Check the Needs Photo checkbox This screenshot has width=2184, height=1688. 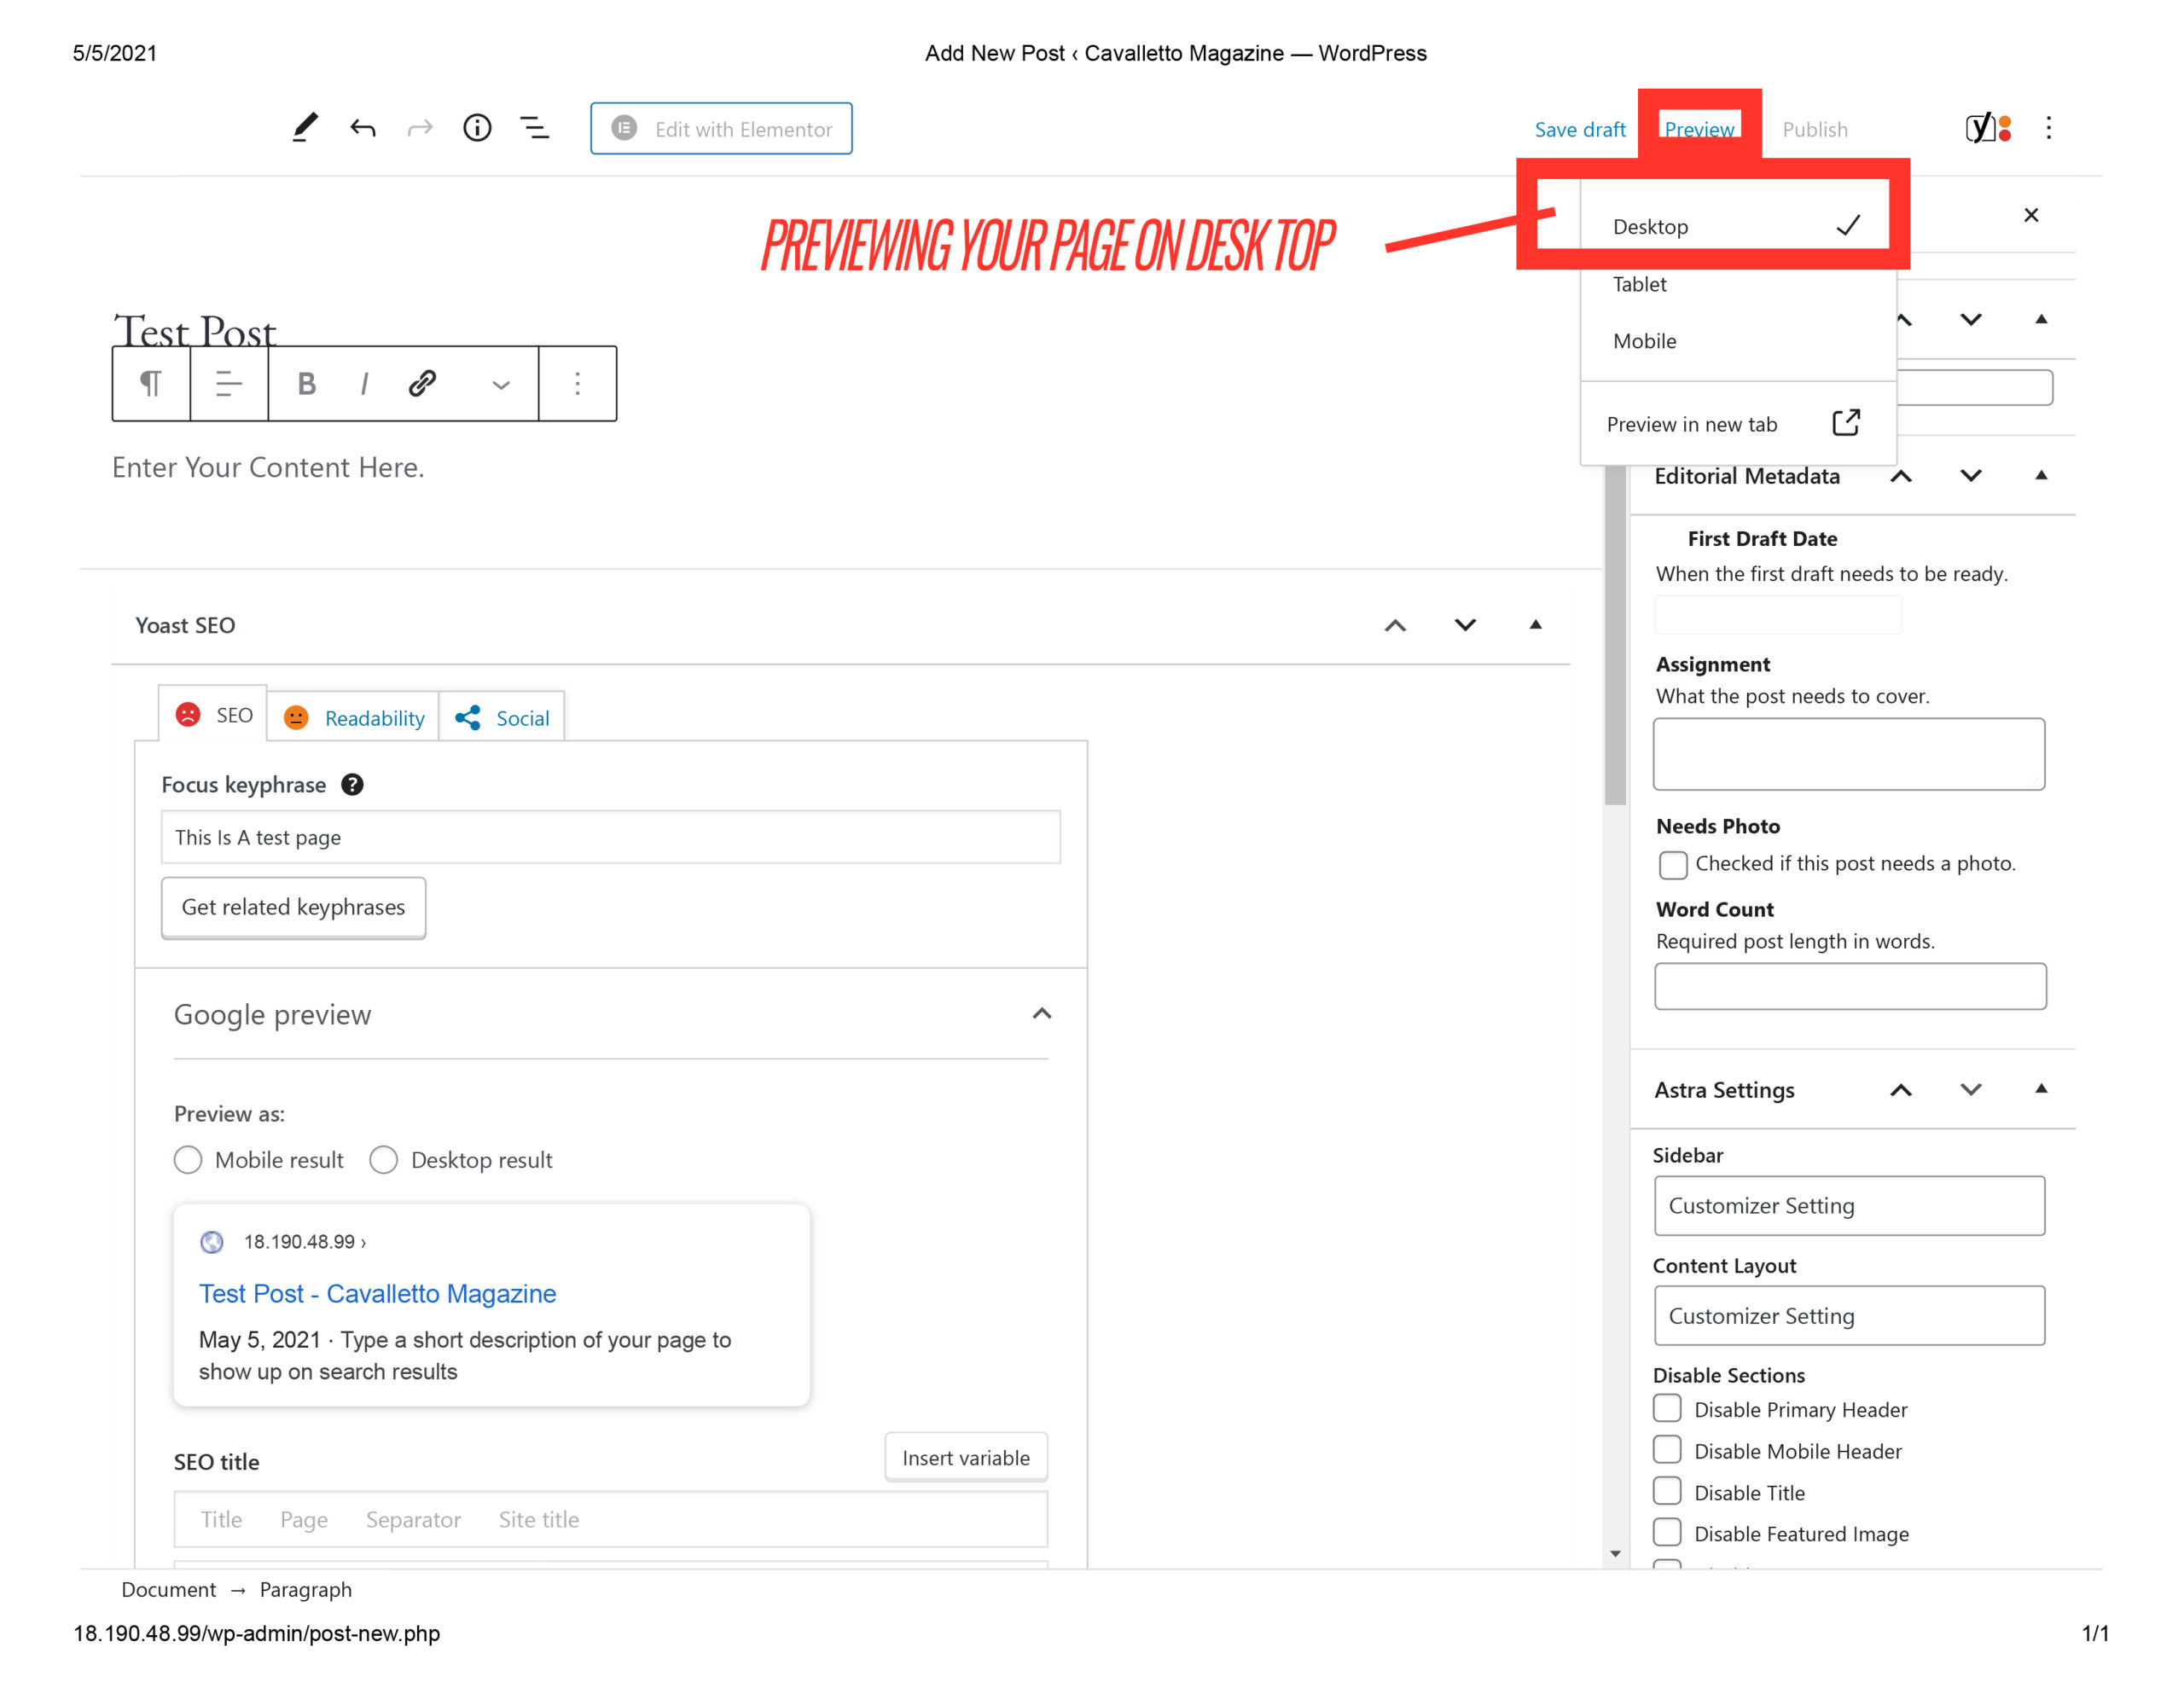[1673, 864]
